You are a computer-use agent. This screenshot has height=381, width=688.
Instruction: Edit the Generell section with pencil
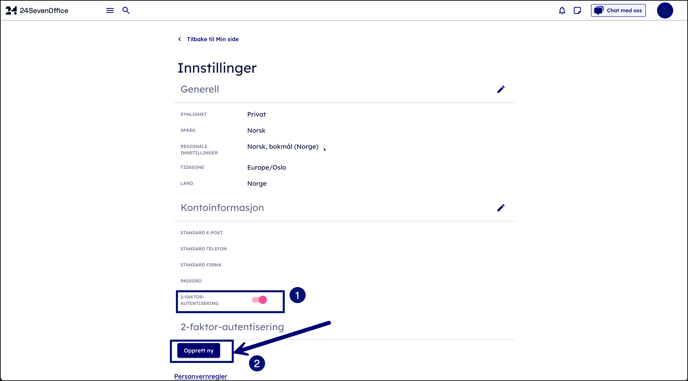pyautogui.click(x=501, y=90)
